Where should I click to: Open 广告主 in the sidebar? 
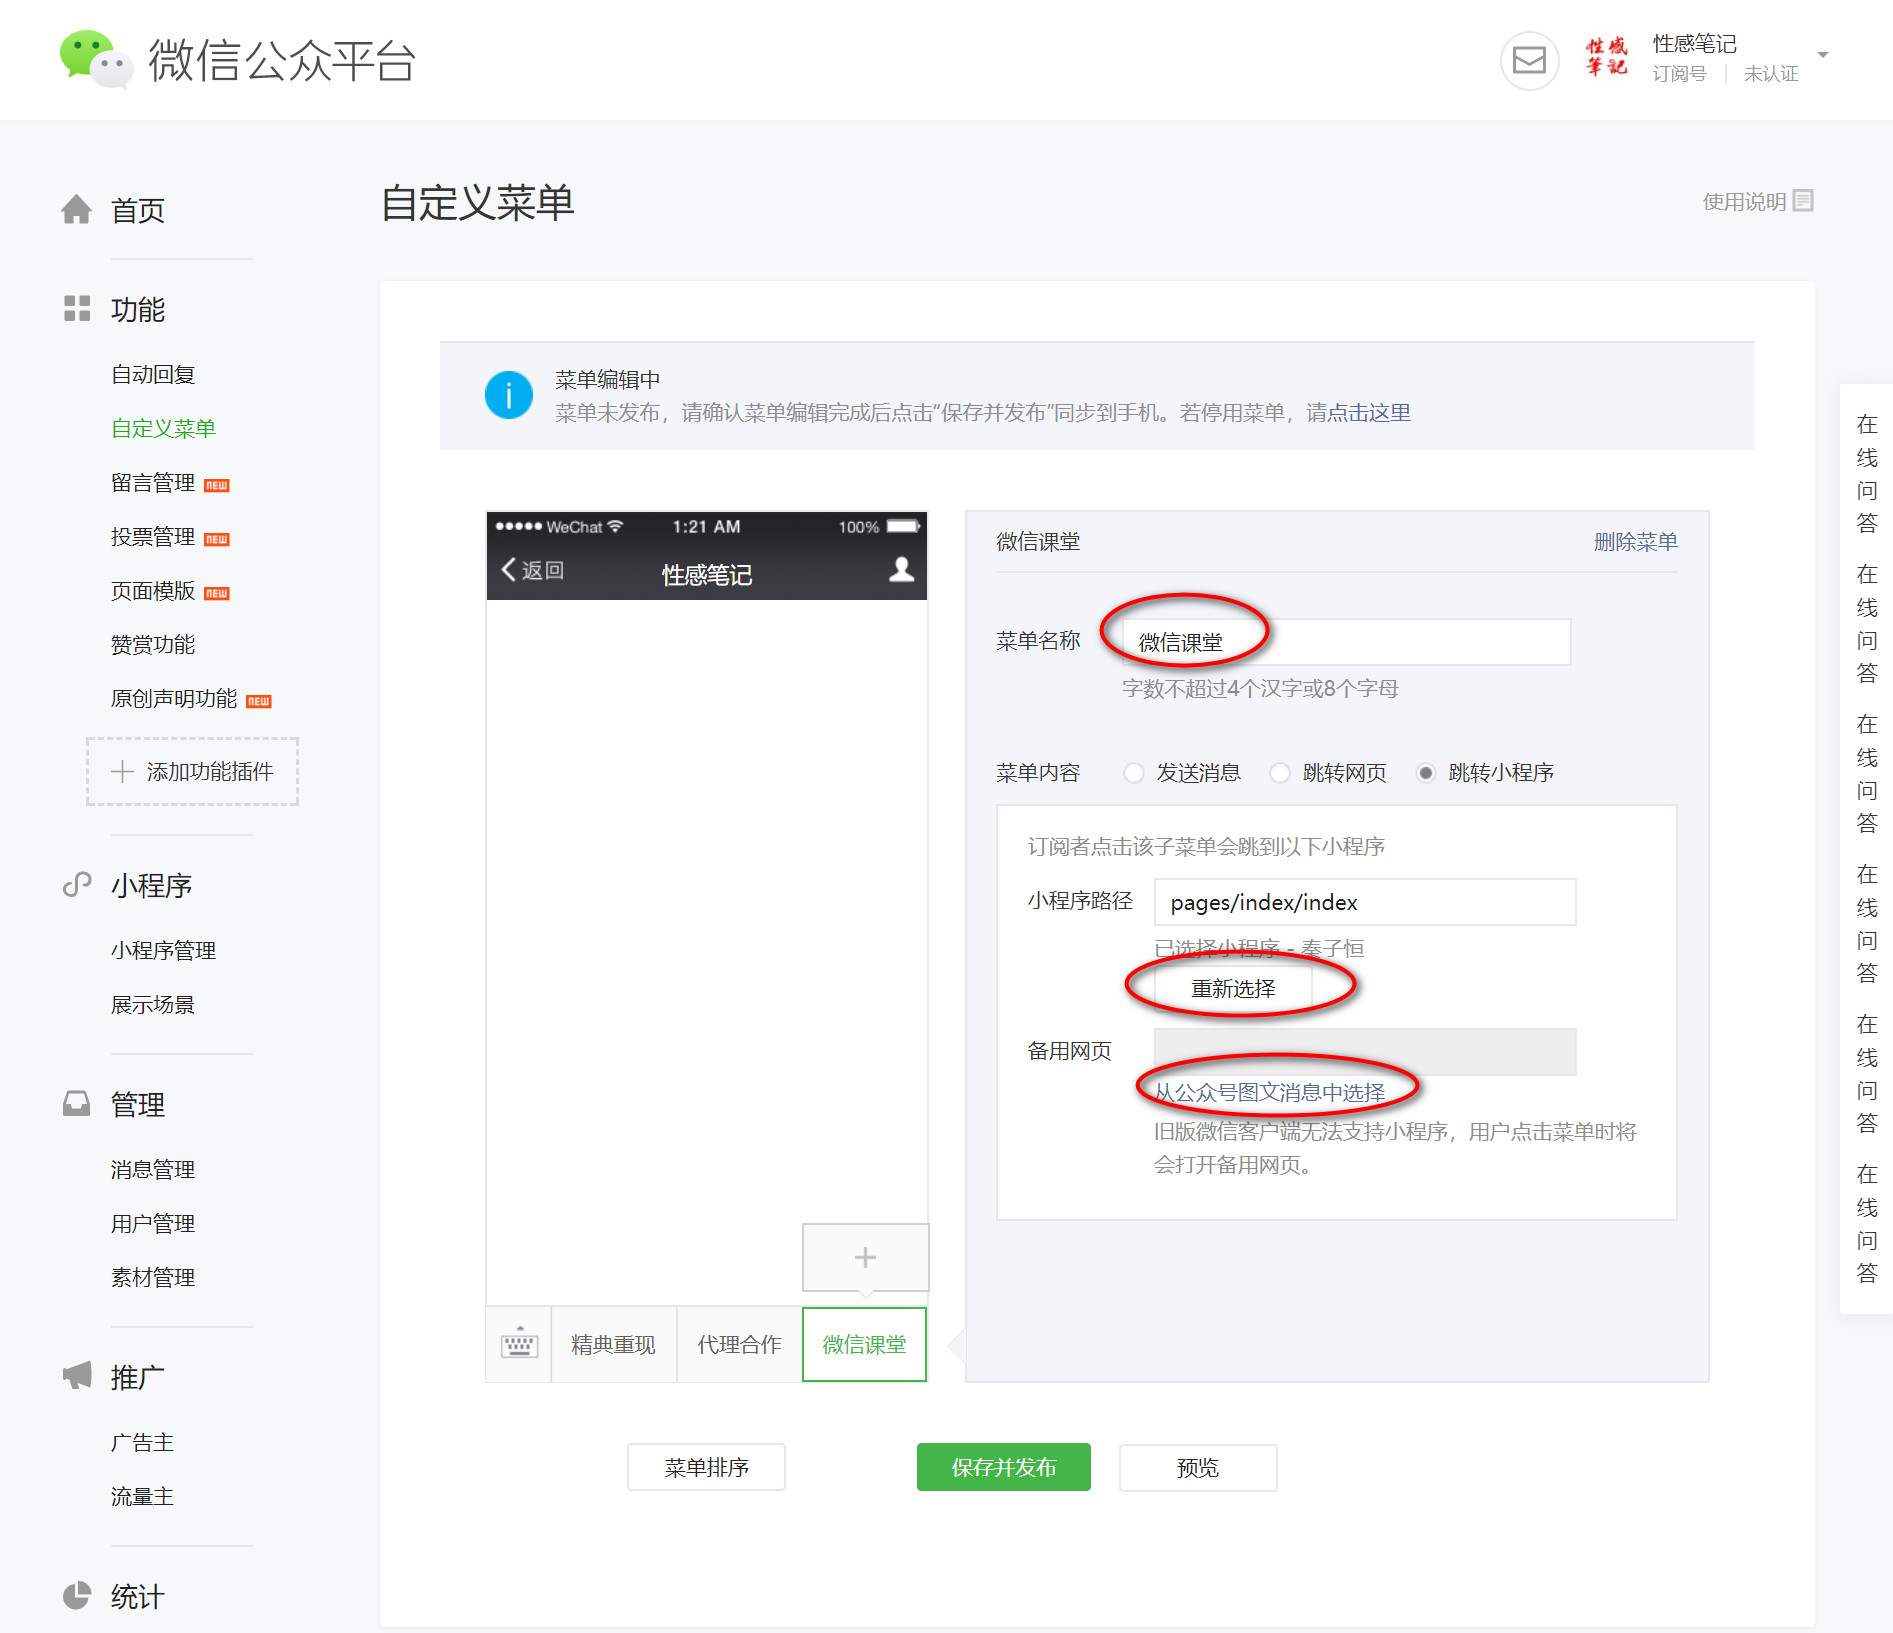click(x=142, y=1443)
